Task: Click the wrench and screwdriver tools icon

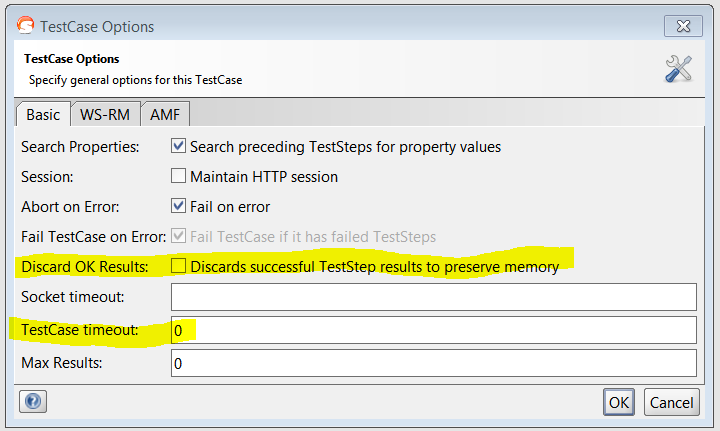Action: [x=679, y=69]
